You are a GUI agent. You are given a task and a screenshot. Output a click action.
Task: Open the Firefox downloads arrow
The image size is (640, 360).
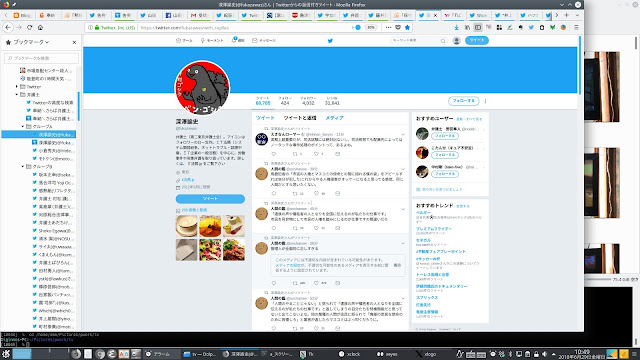coord(456,27)
